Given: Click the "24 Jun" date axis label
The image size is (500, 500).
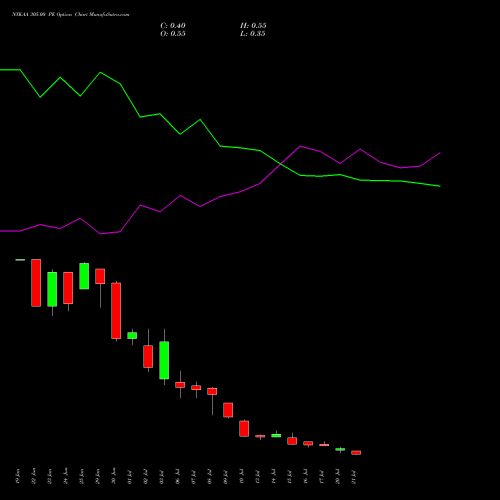Looking at the screenshot, I should coord(65,476).
